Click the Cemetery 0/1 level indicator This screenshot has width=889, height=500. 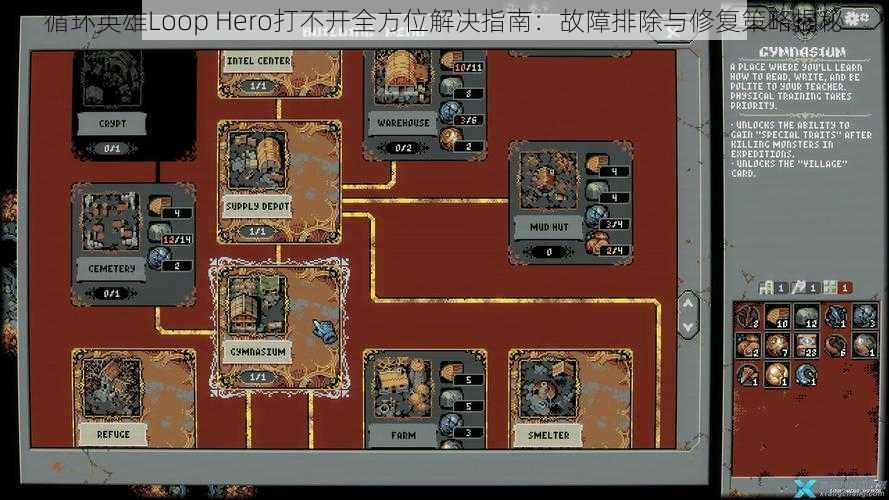[x=112, y=293]
